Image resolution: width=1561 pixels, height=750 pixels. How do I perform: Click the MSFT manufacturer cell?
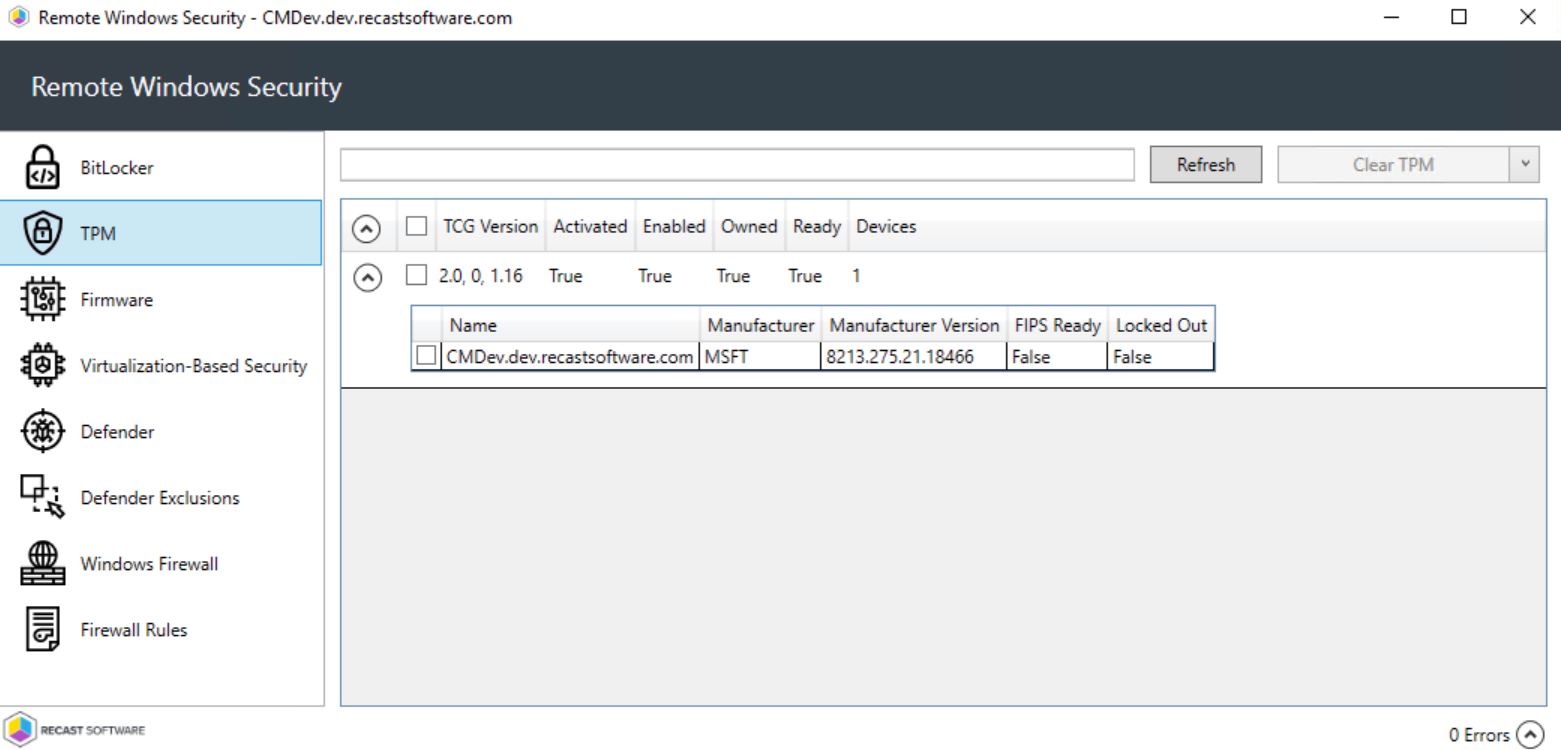pyautogui.click(x=761, y=357)
